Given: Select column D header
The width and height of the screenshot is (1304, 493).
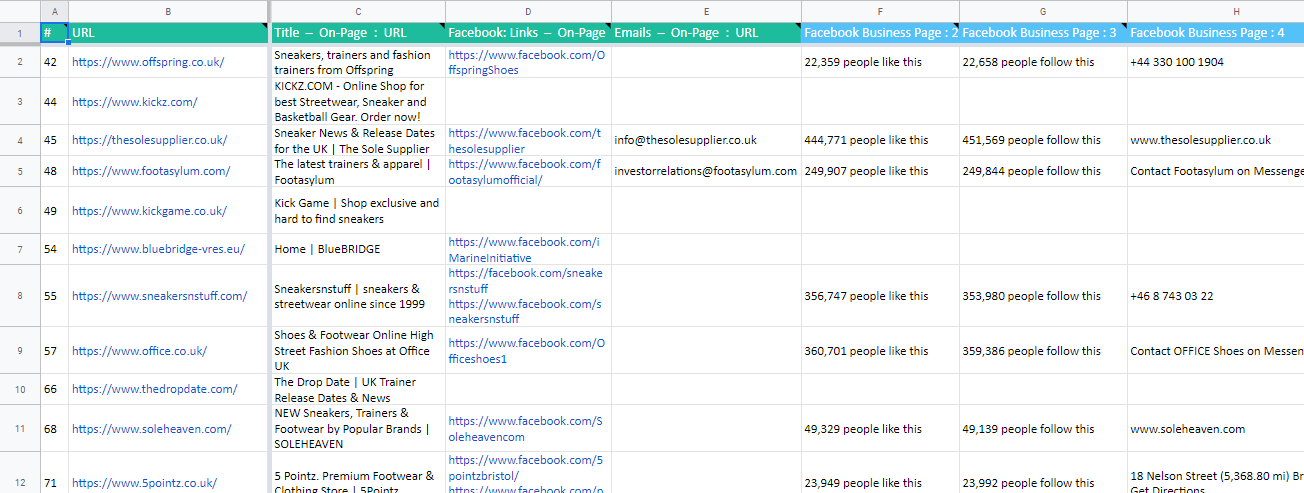Looking at the screenshot, I should point(528,10).
